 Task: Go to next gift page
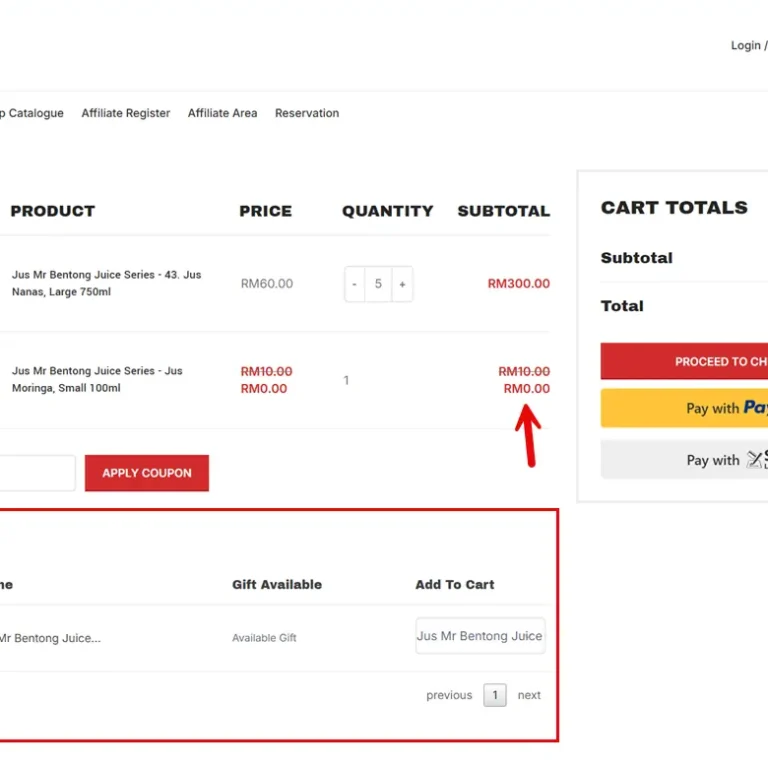(x=529, y=695)
